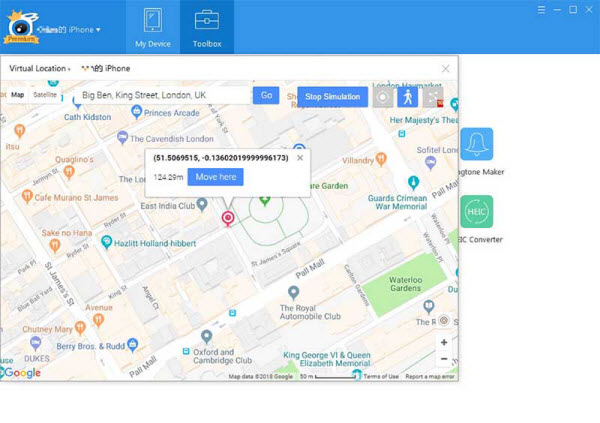
Task: Close the Virtual Location panel
Action: click(x=445, y=69)
